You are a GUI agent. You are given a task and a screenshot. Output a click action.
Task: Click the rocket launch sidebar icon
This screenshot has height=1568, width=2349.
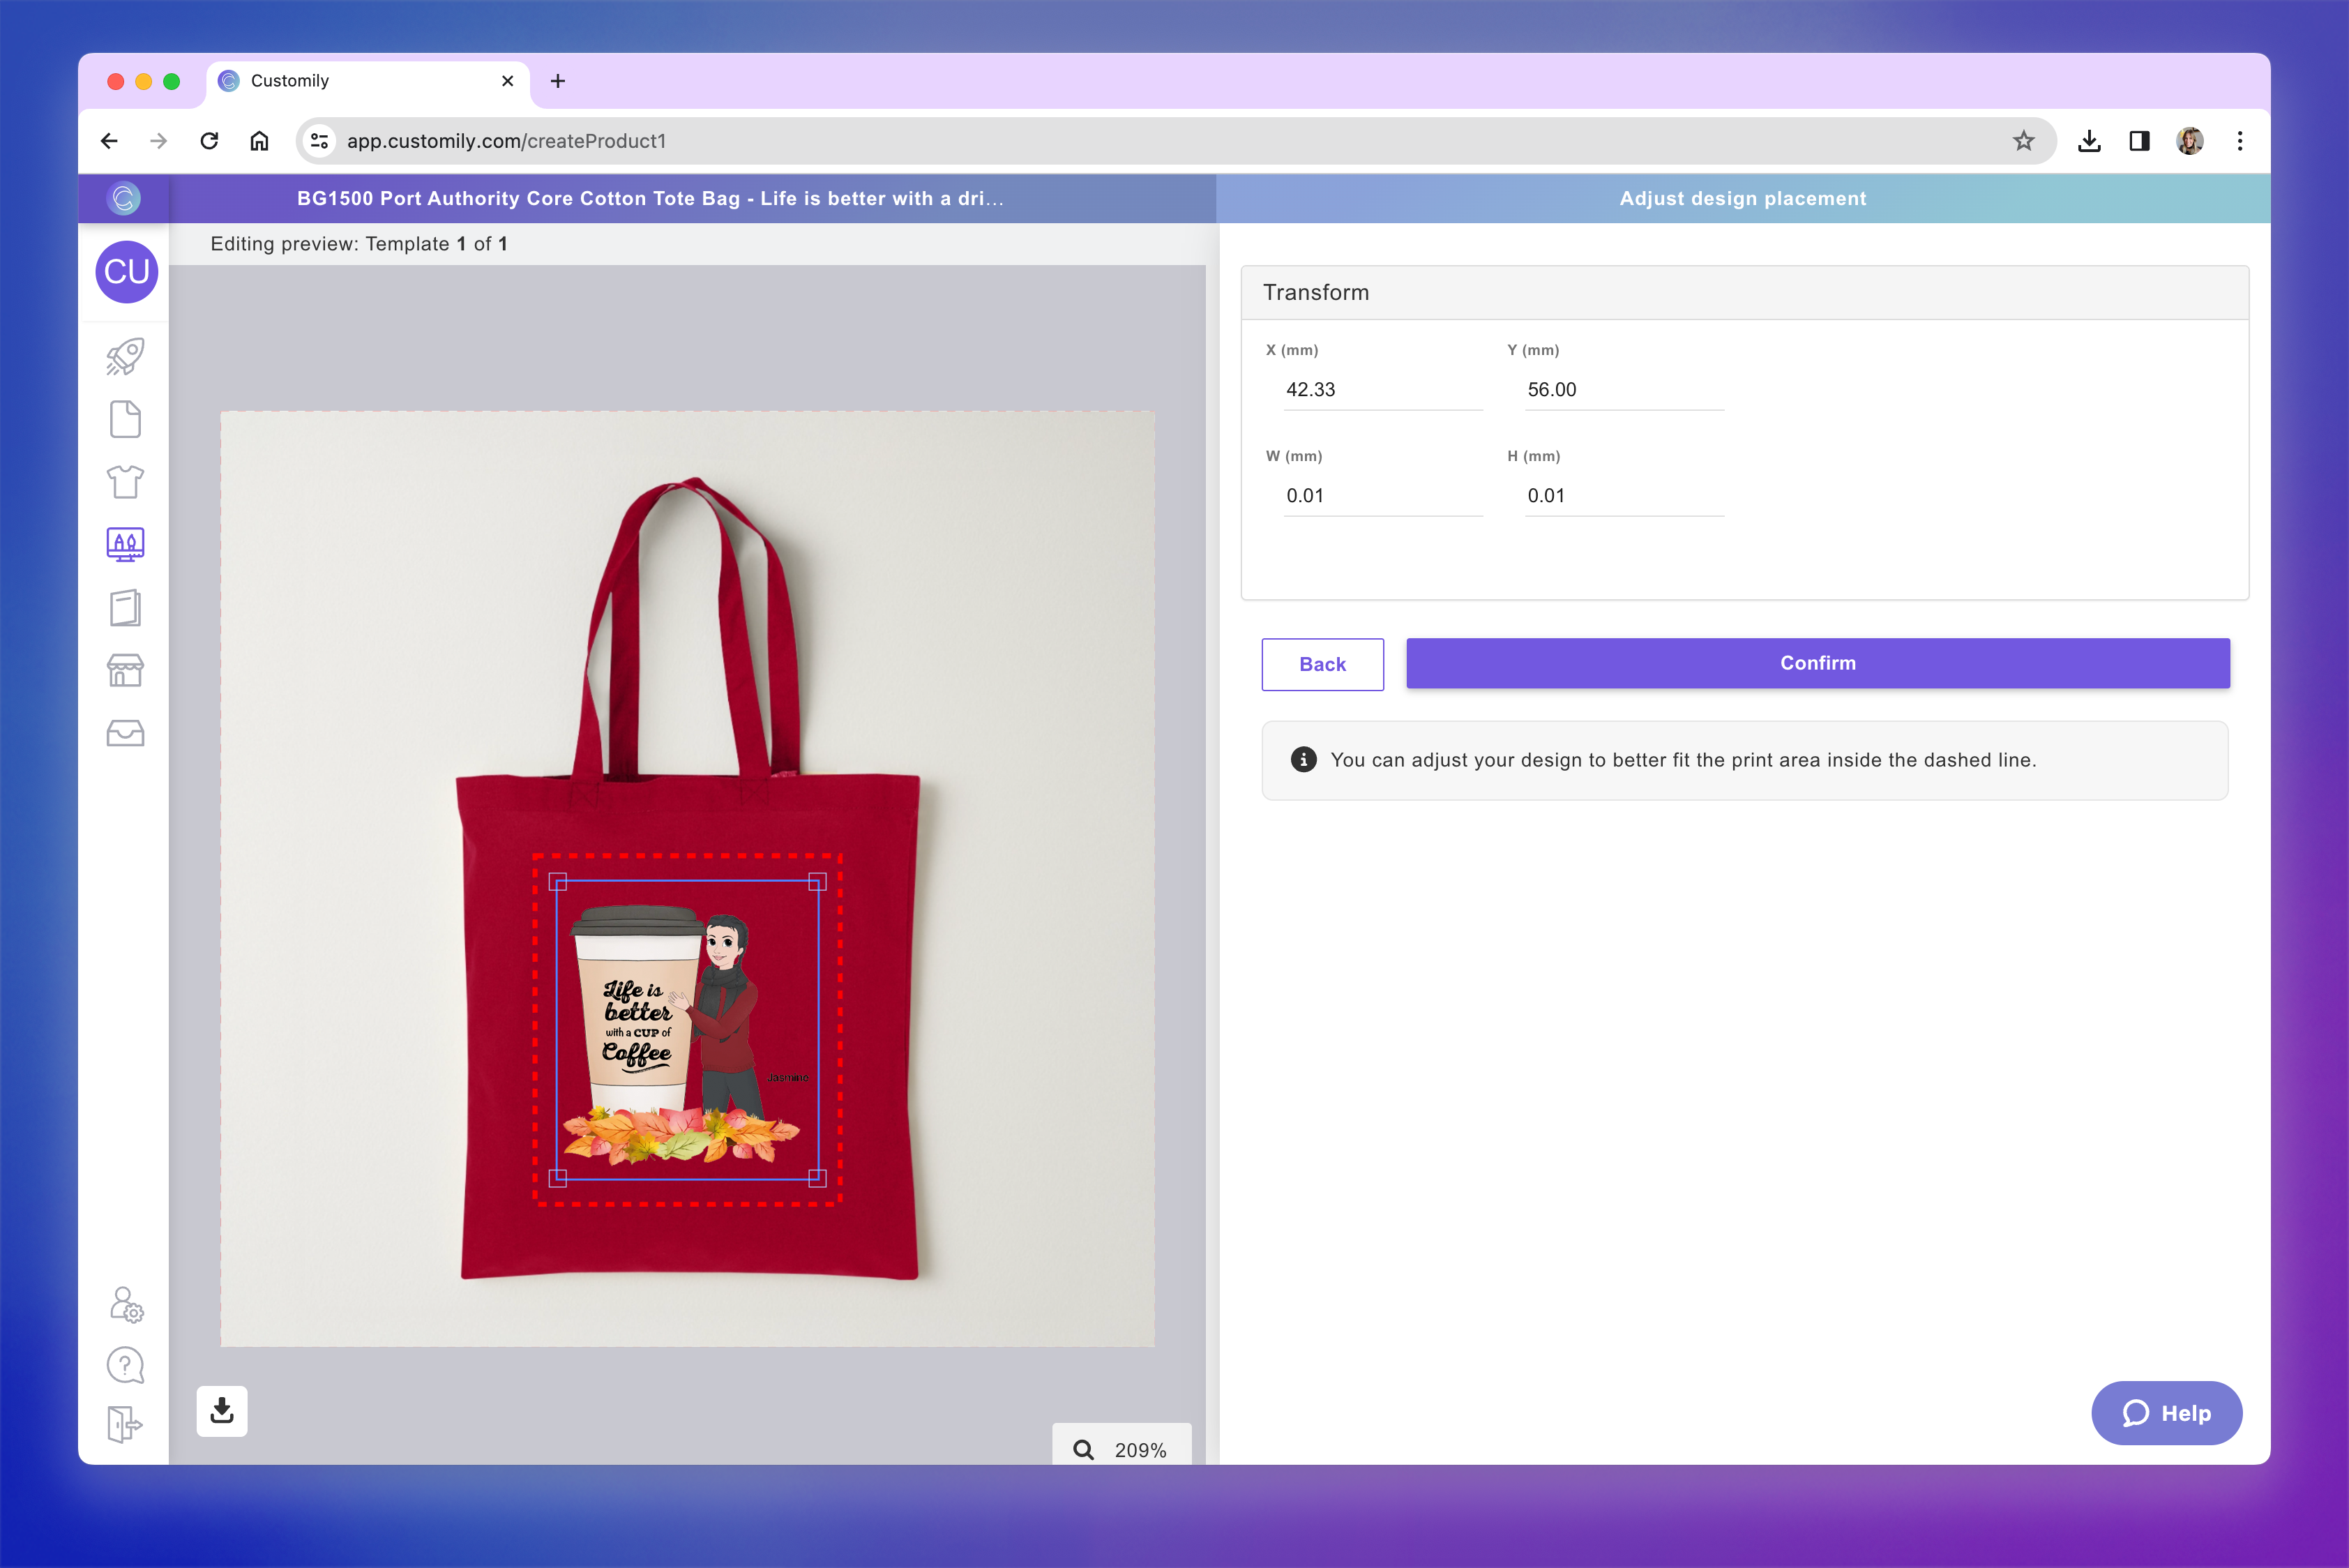click(125, 357)
